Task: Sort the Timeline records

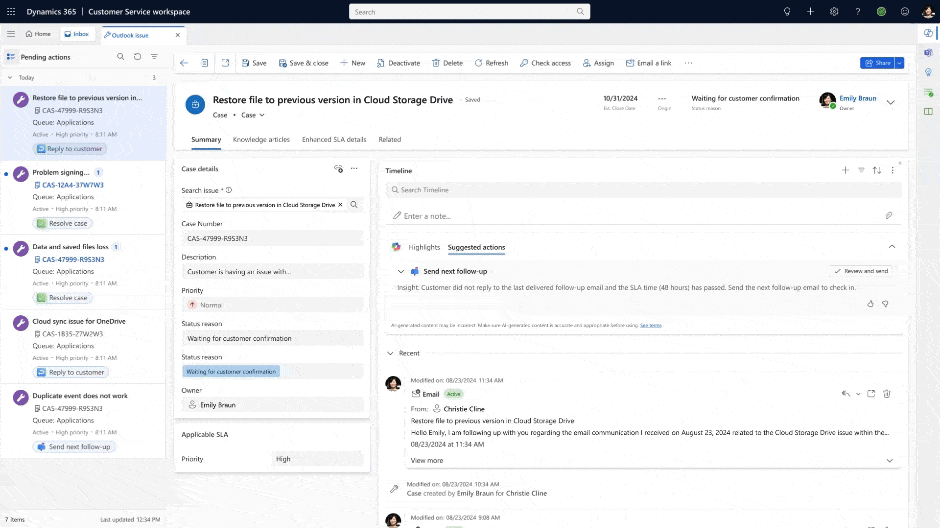Action: [x=877, y=170]
